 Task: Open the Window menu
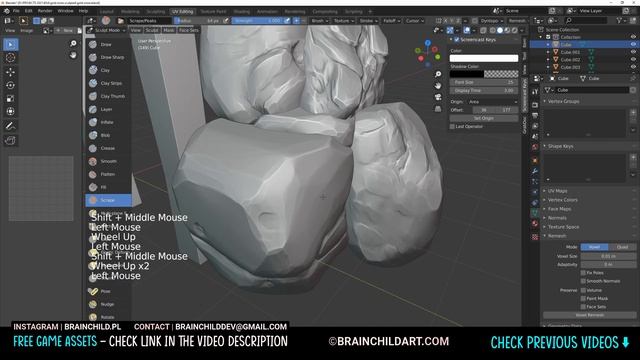65,11
